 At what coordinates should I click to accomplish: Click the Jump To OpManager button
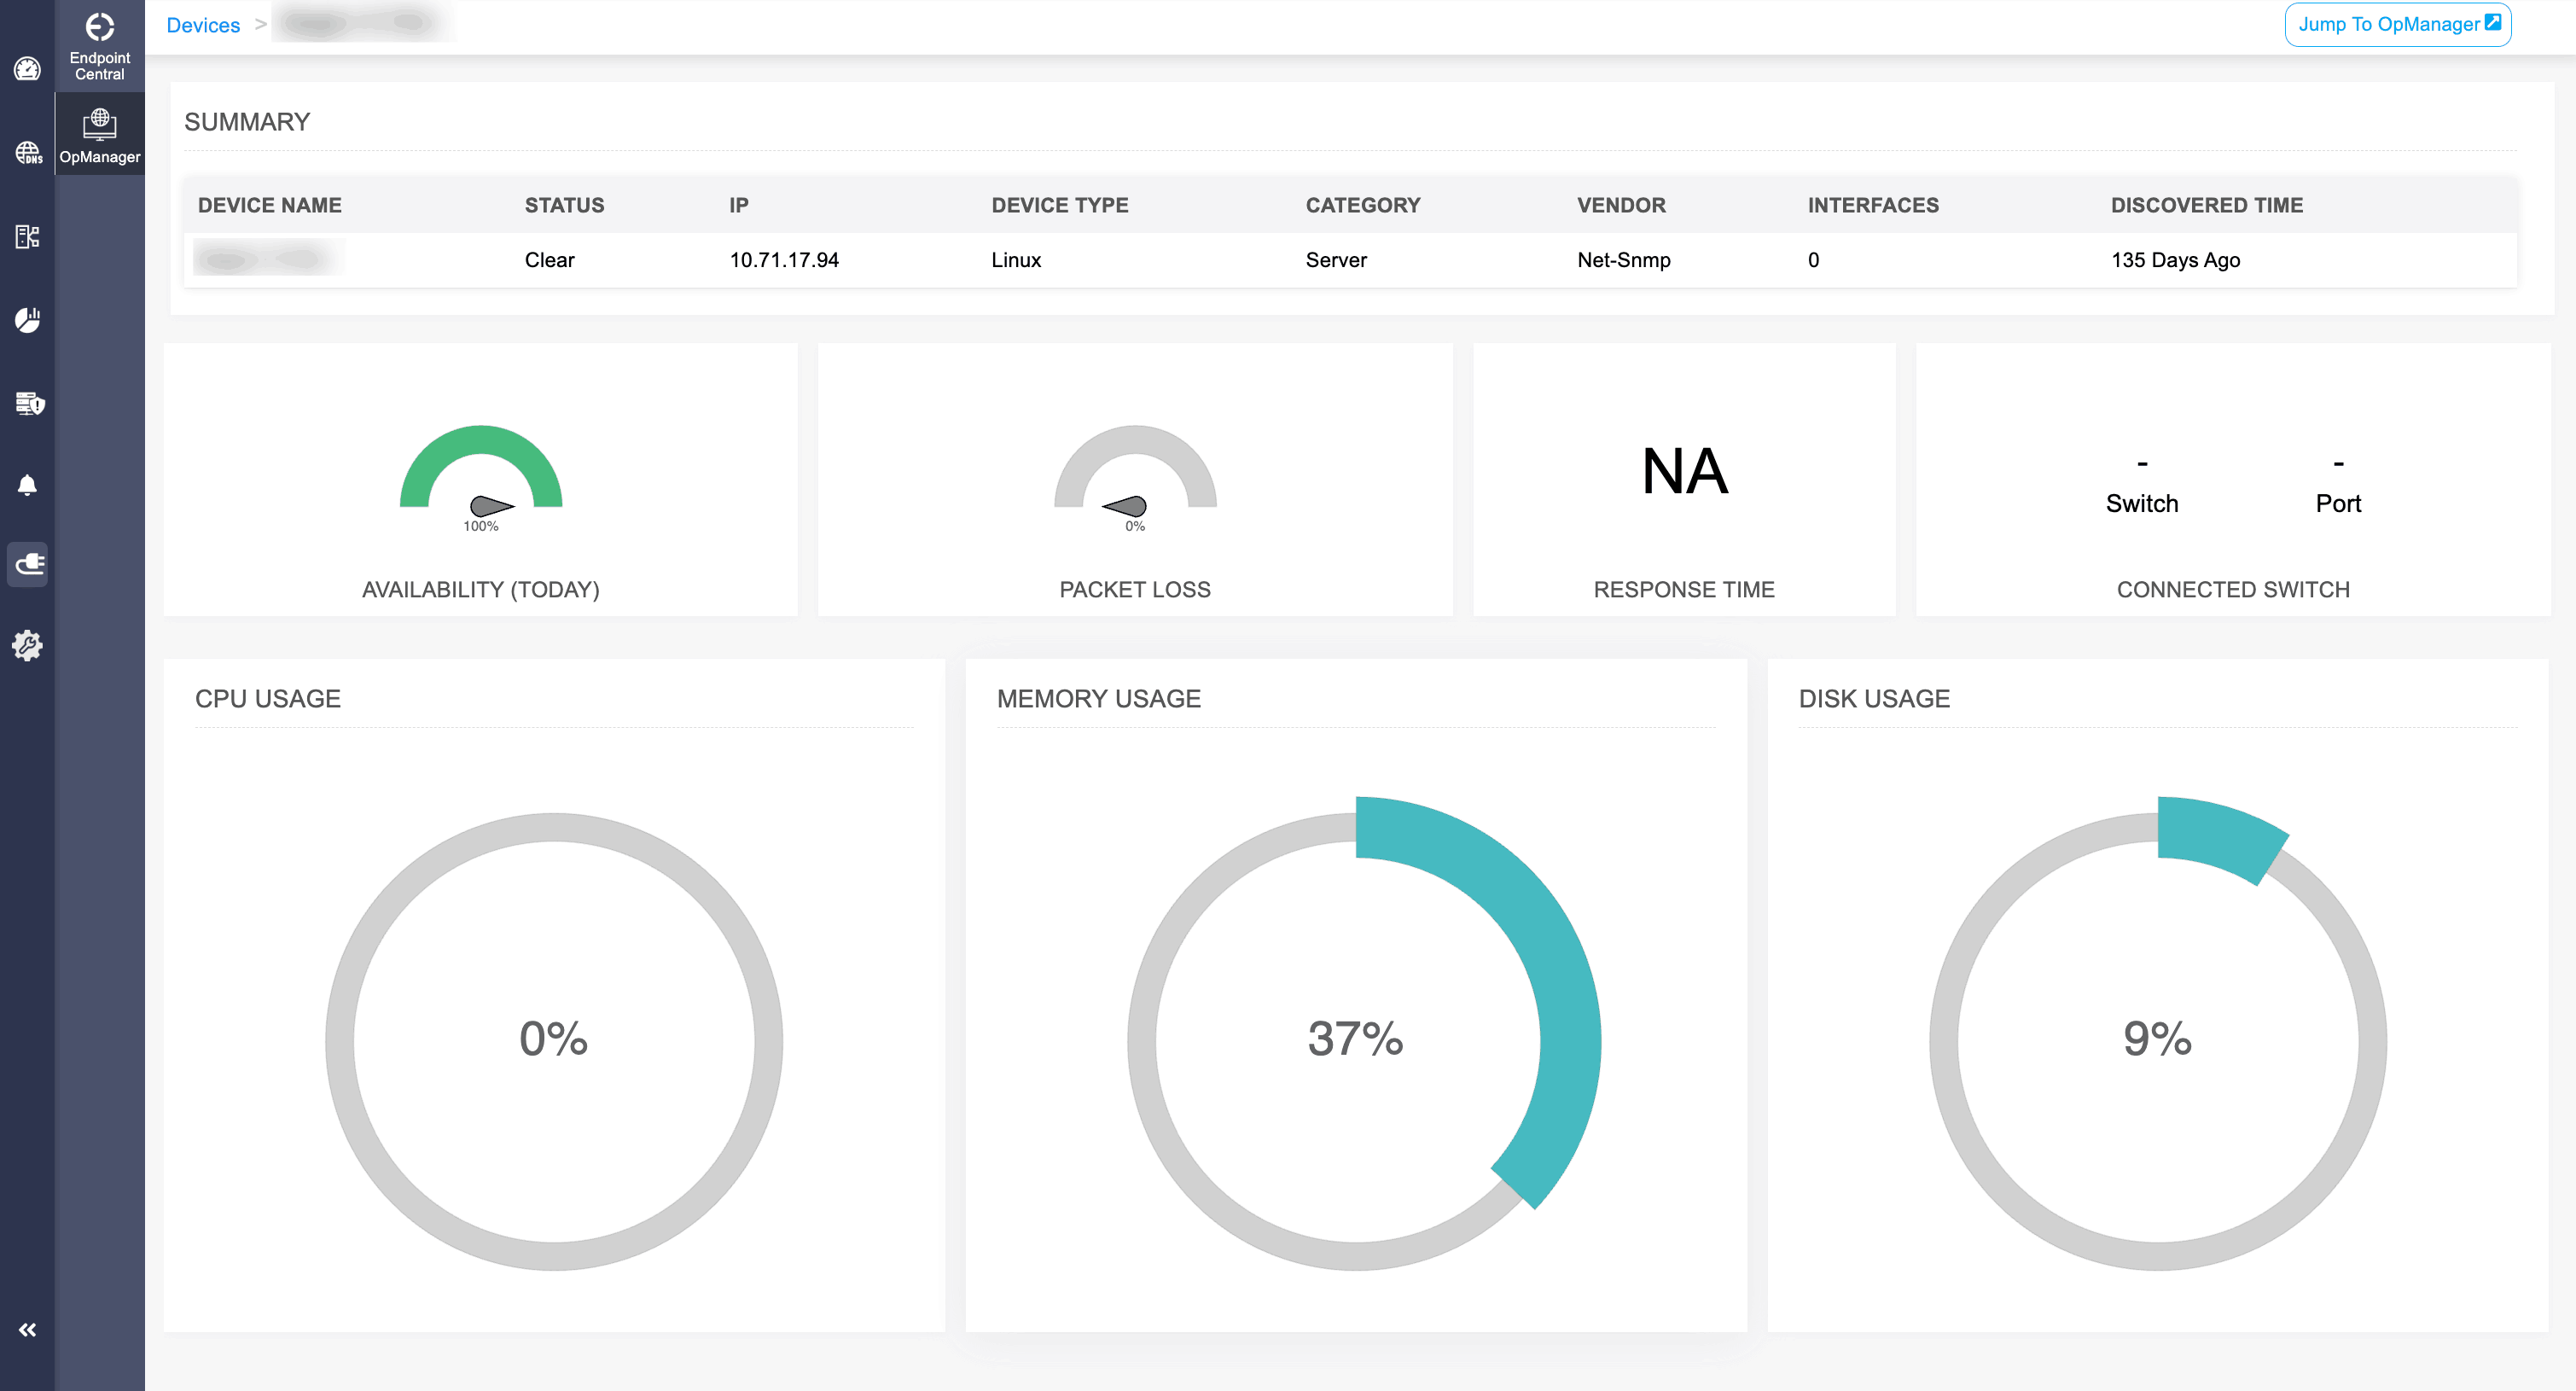[2397, 24]
